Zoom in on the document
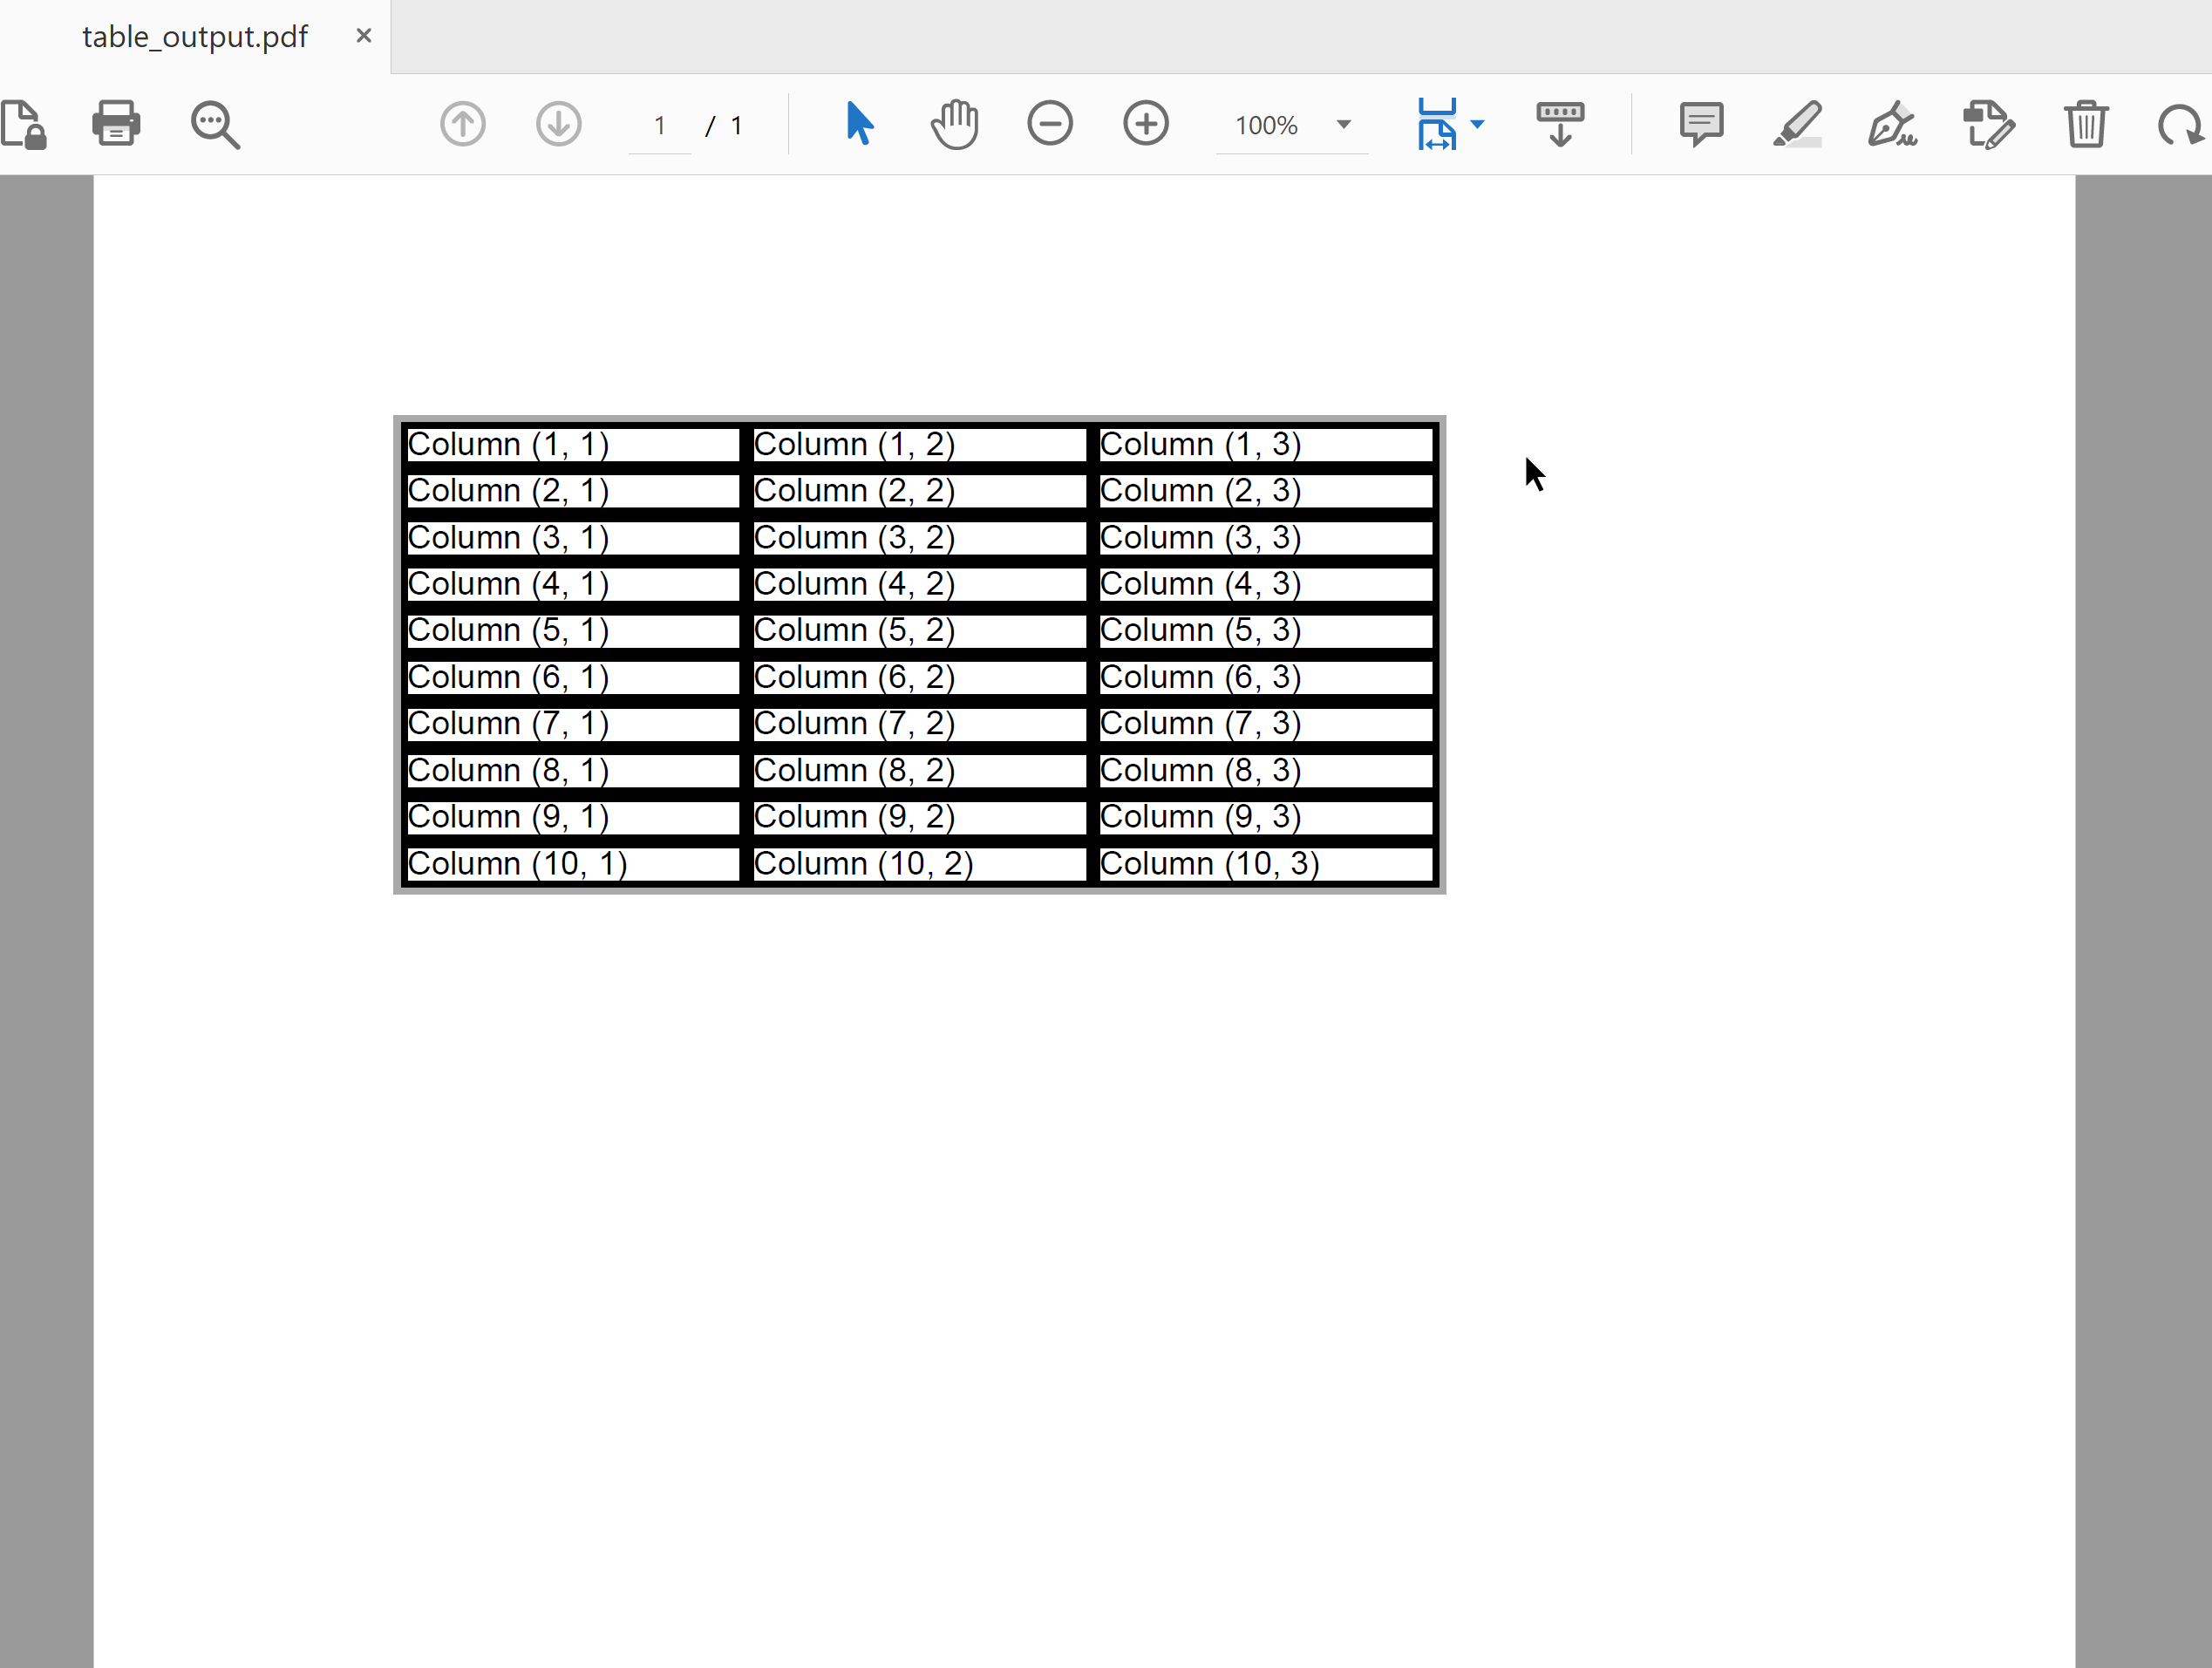Viewport: 2212px width, 1668px height. (x=1146, y=124)
